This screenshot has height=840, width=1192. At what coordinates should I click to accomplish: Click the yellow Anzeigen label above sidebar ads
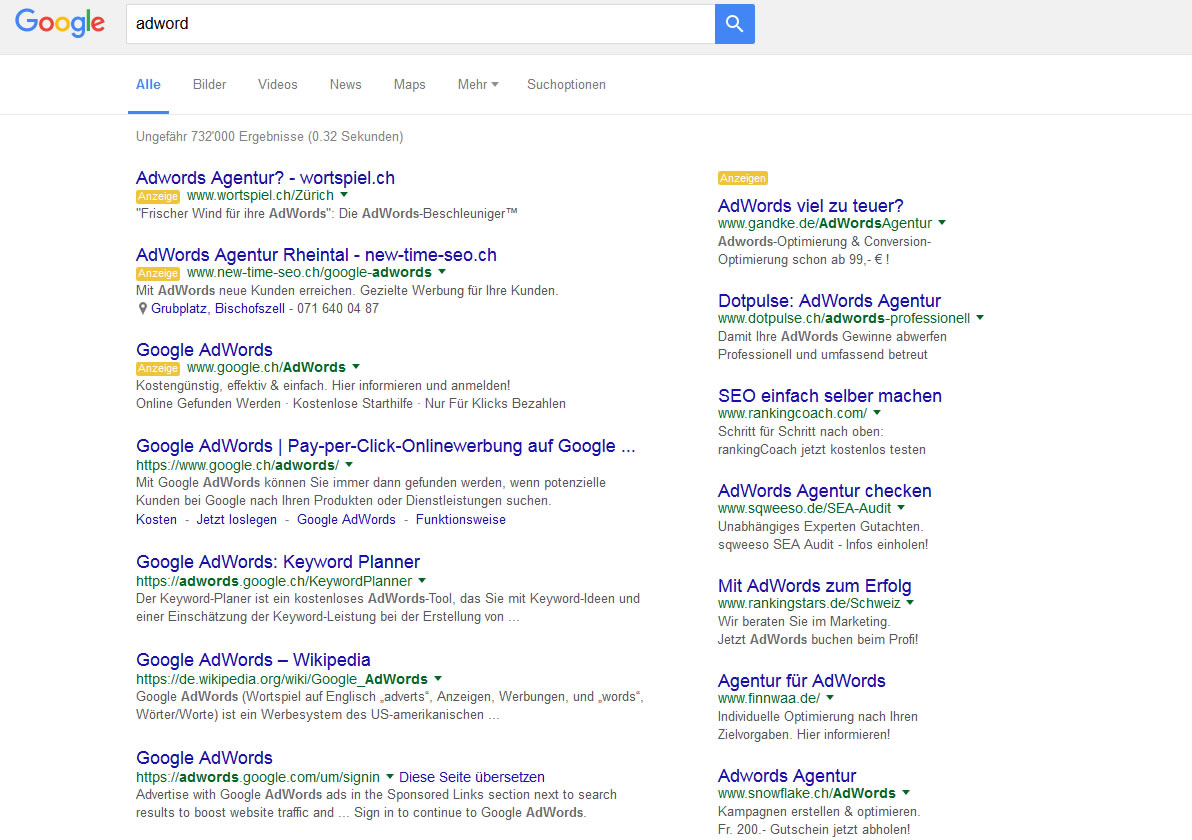coord(743,178)
